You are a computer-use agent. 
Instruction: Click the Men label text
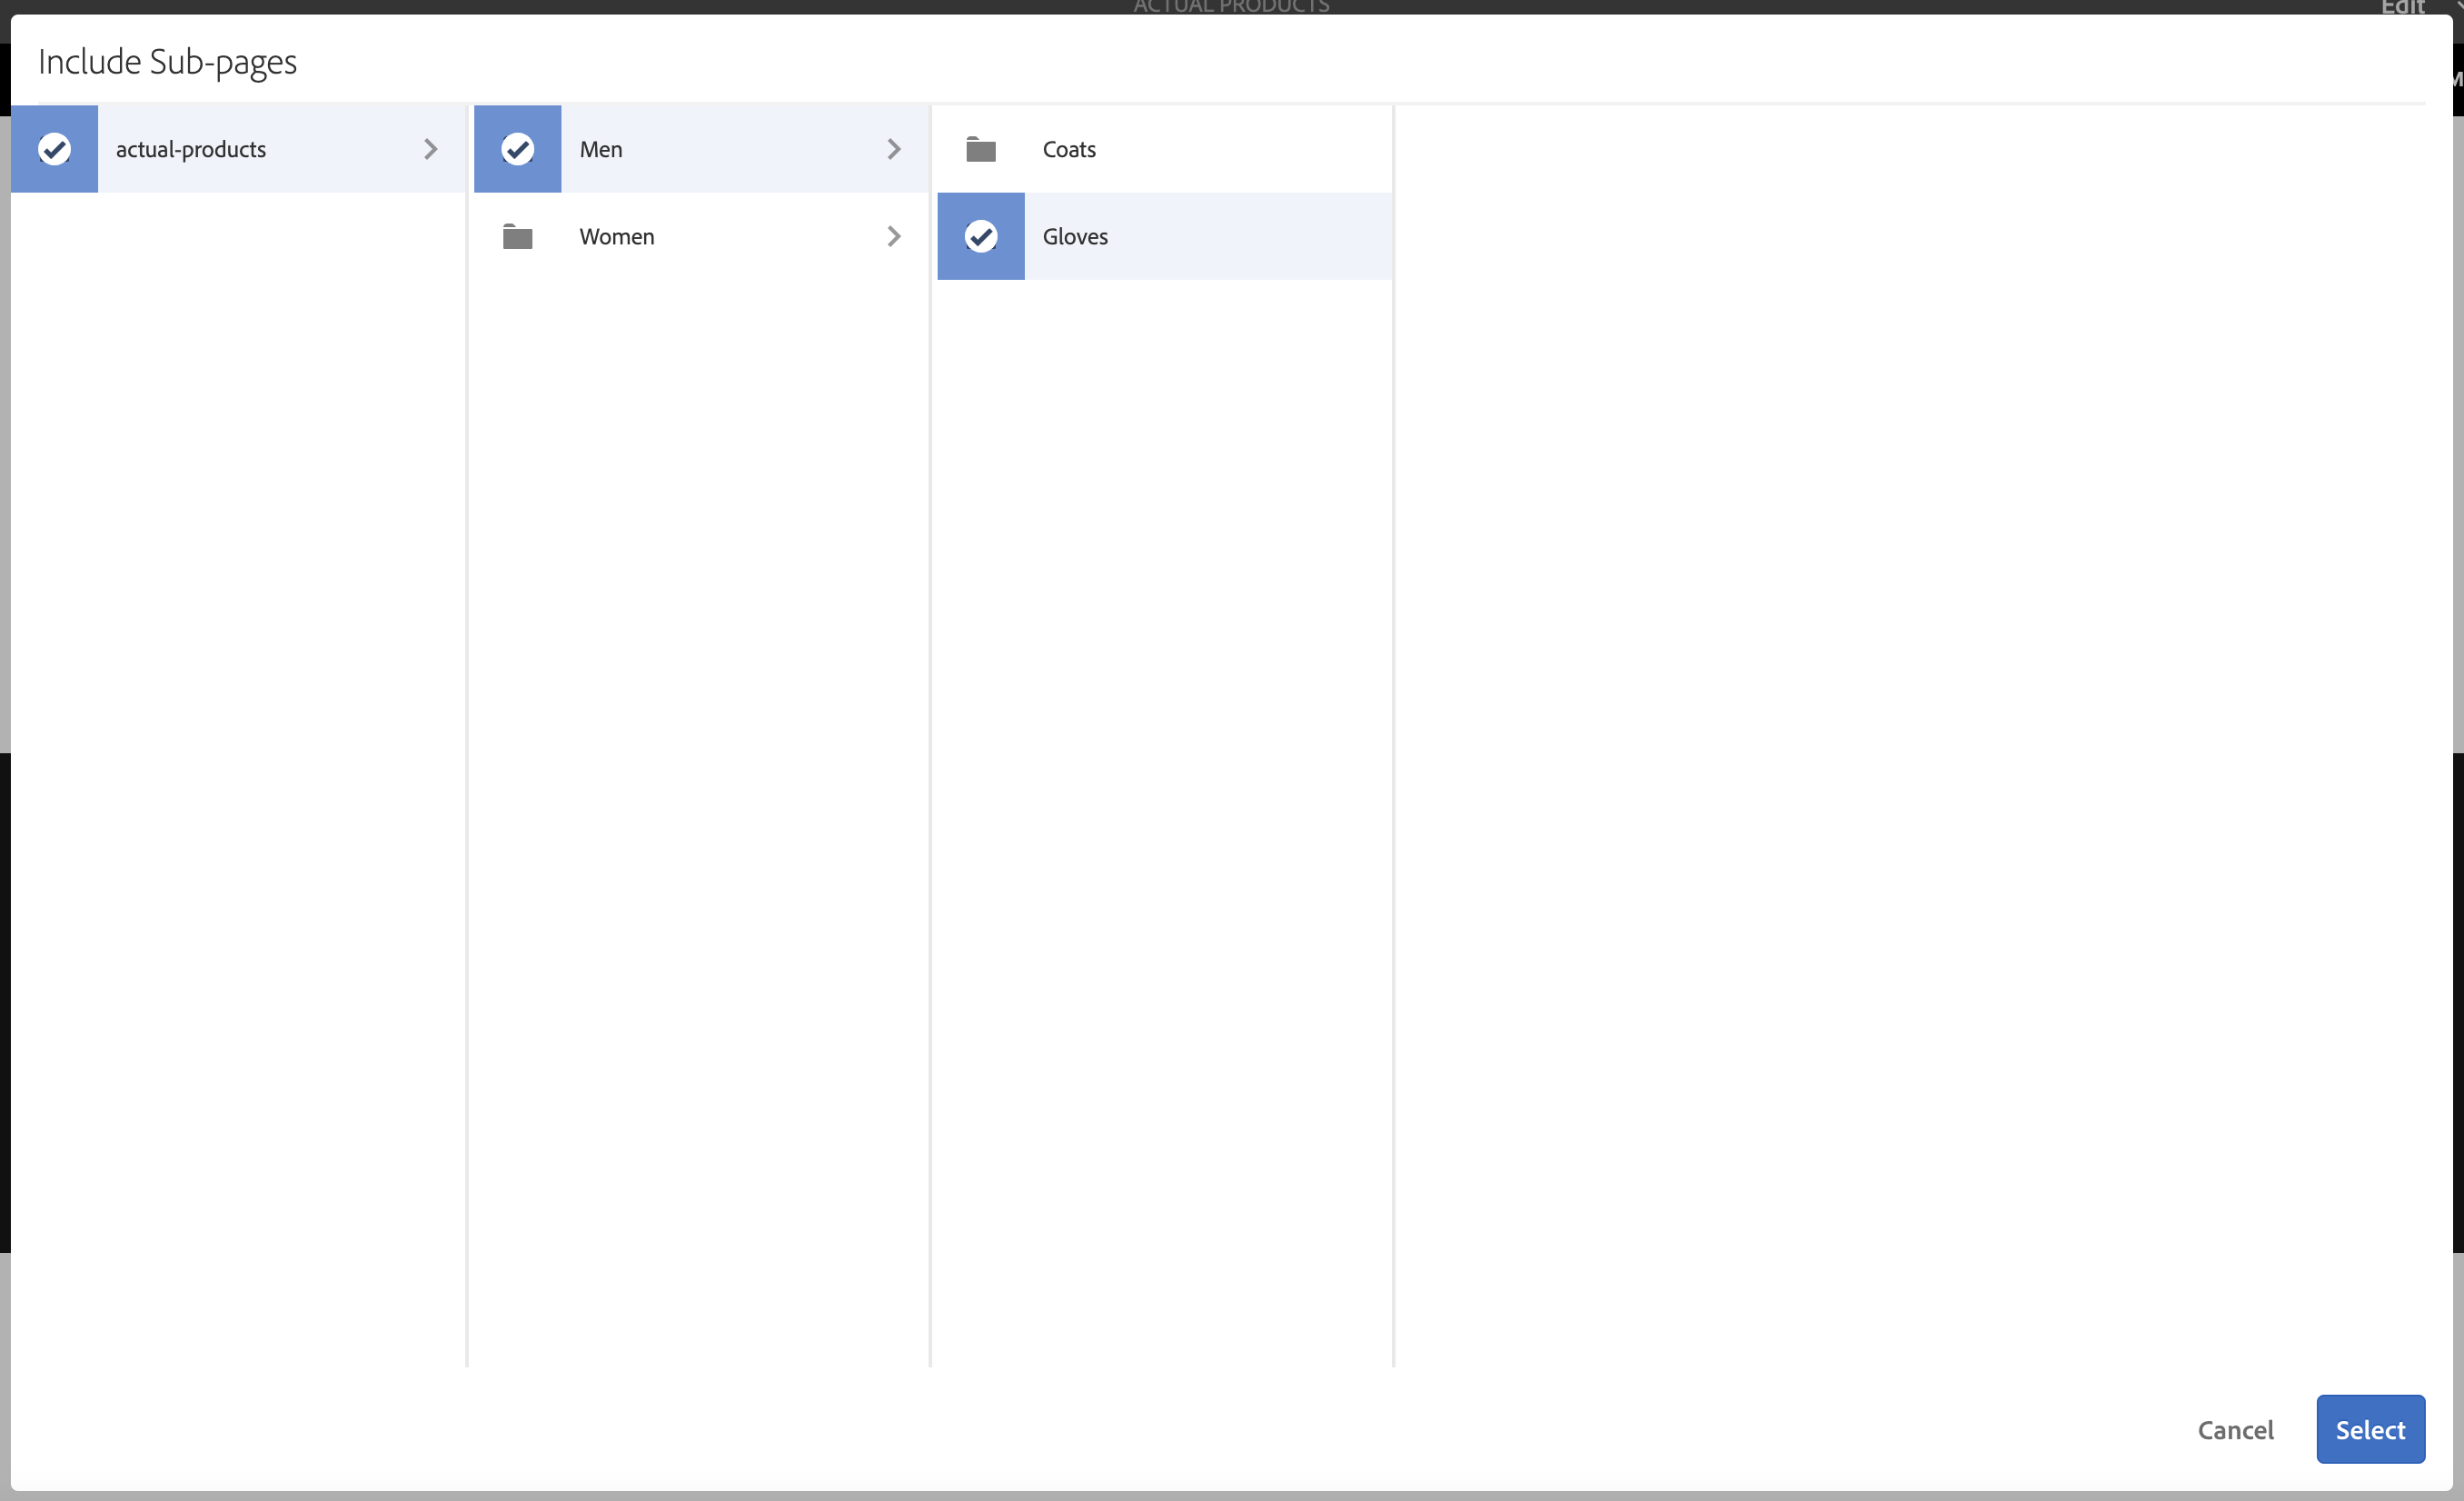(601, 149)
